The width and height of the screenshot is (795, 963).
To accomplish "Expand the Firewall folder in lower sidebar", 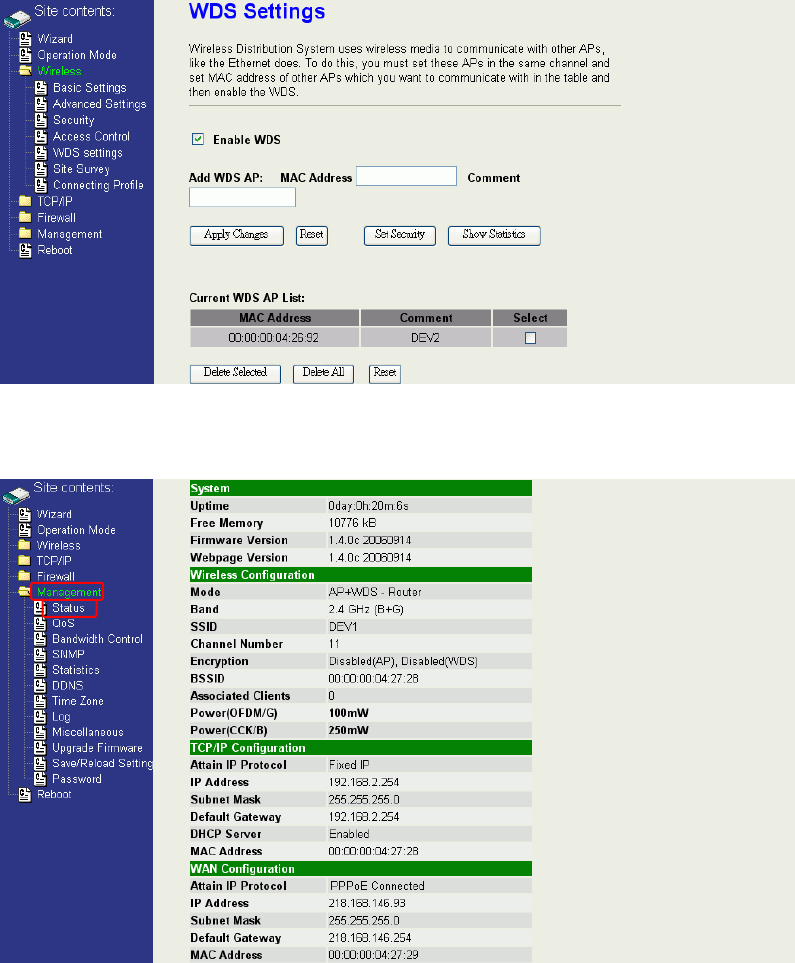I will [x=25, y=576].
